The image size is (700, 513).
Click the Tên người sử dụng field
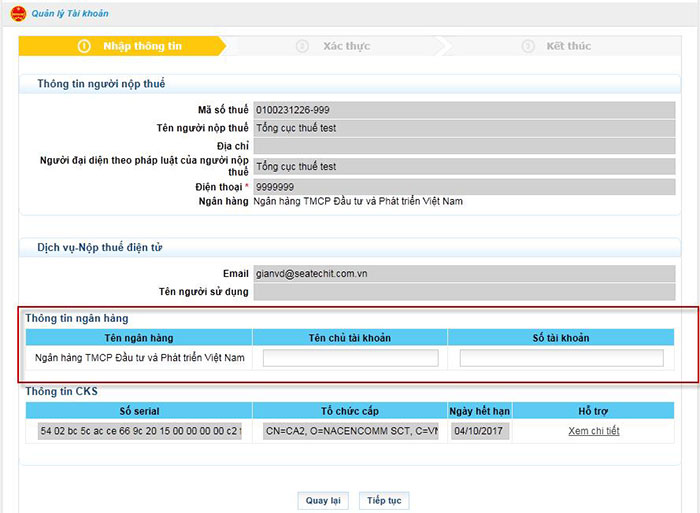[464, 292]
